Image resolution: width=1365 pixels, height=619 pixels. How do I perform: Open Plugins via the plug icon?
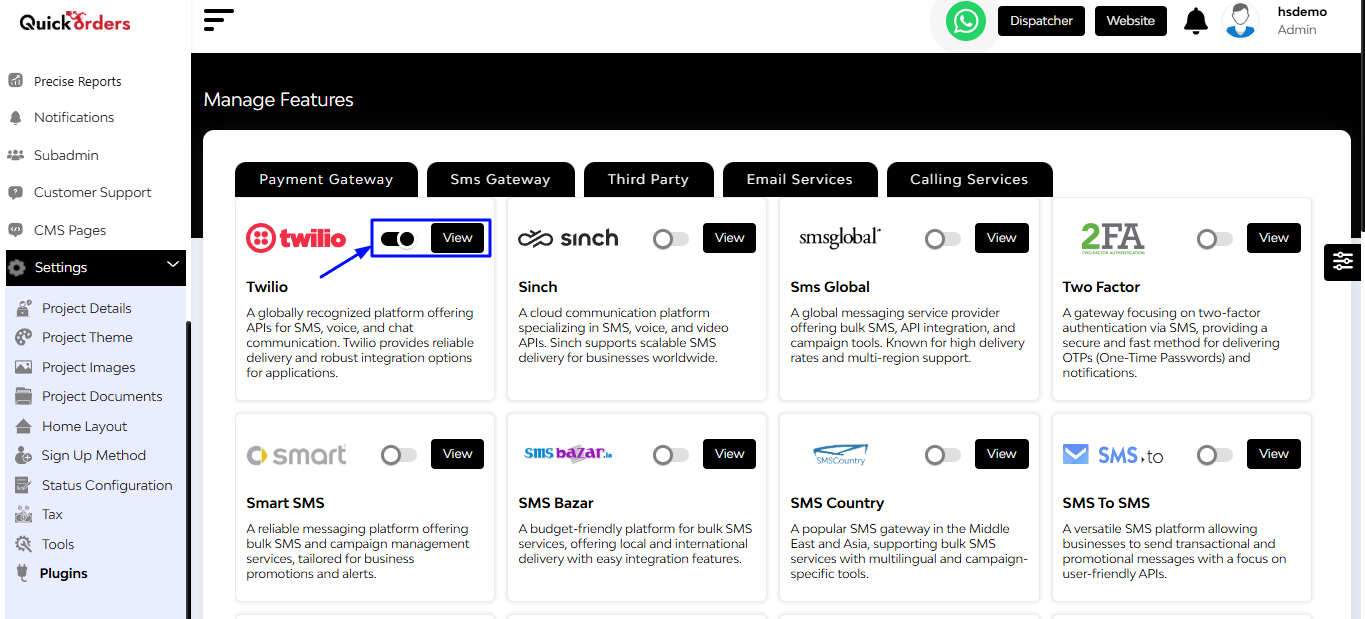point(23,573)
